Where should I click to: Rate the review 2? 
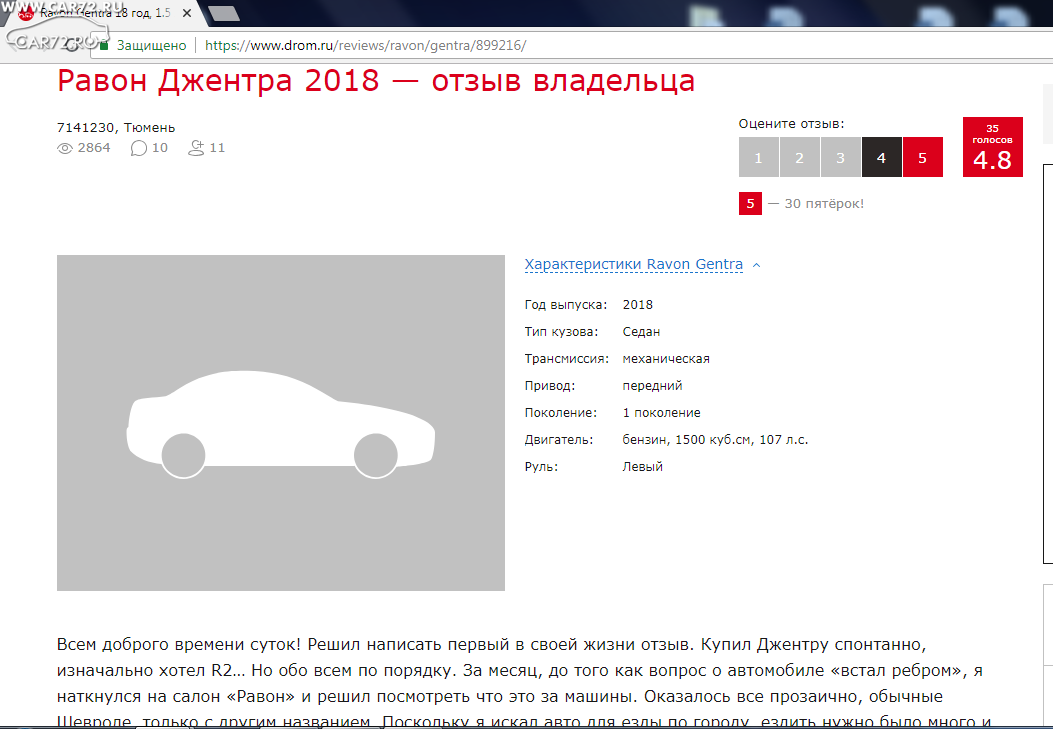click(x=799, y=157)
